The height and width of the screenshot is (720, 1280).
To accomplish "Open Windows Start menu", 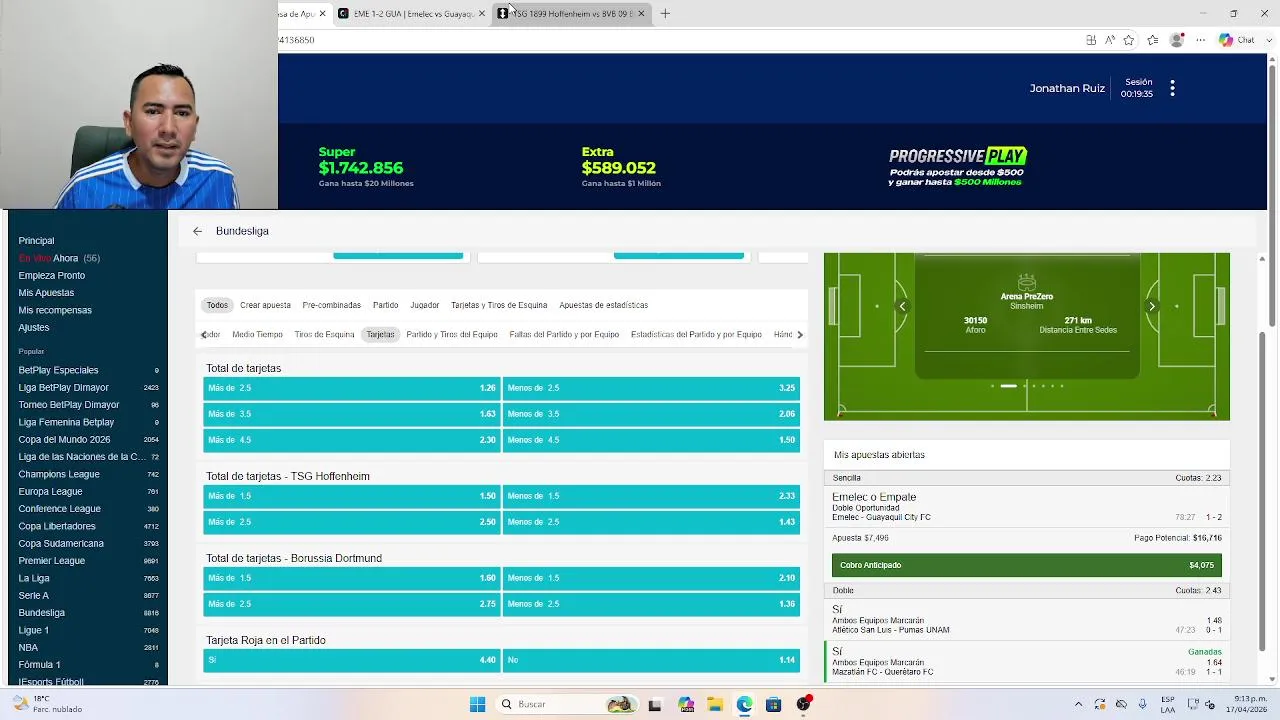I will (x=477, y=704).
